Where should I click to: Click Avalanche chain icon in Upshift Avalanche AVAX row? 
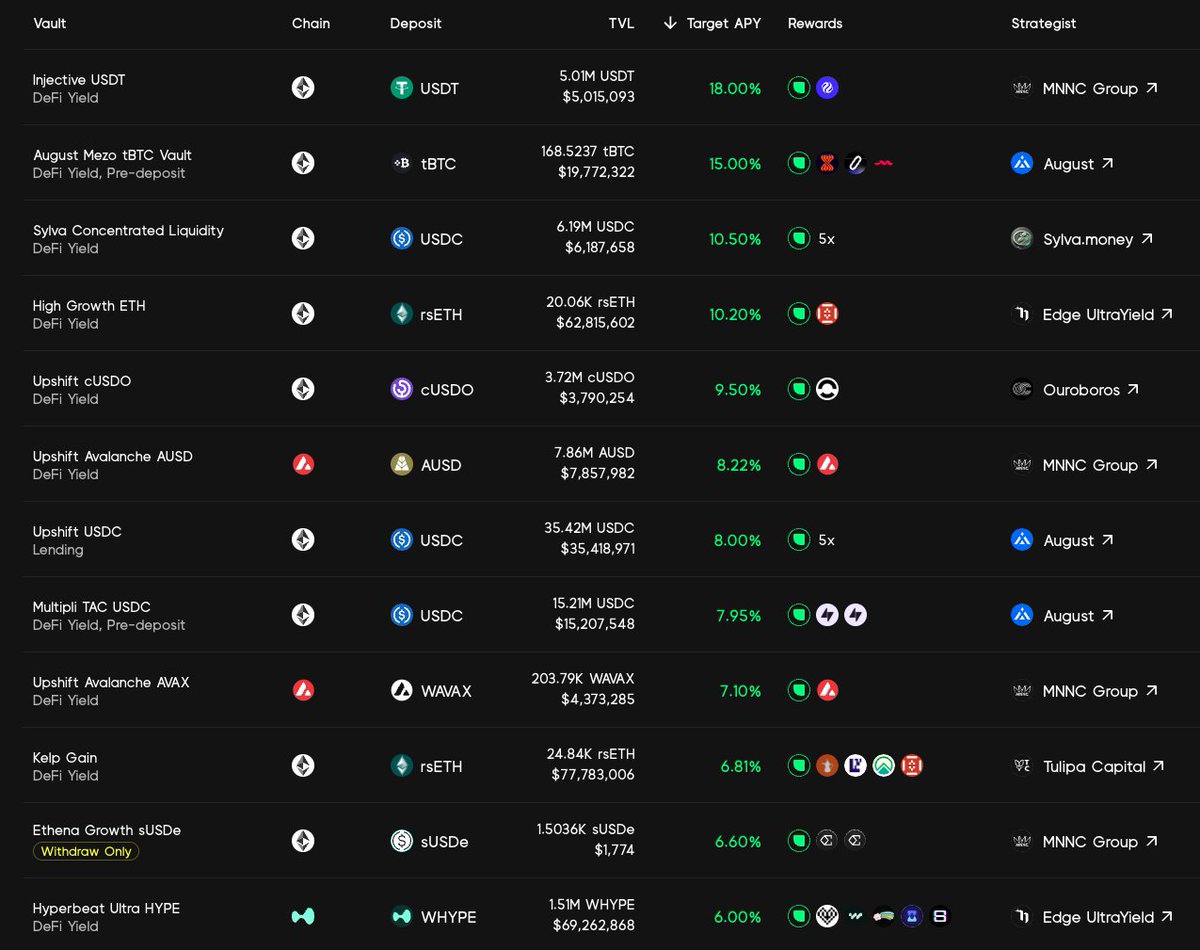[x=303, y=691]
